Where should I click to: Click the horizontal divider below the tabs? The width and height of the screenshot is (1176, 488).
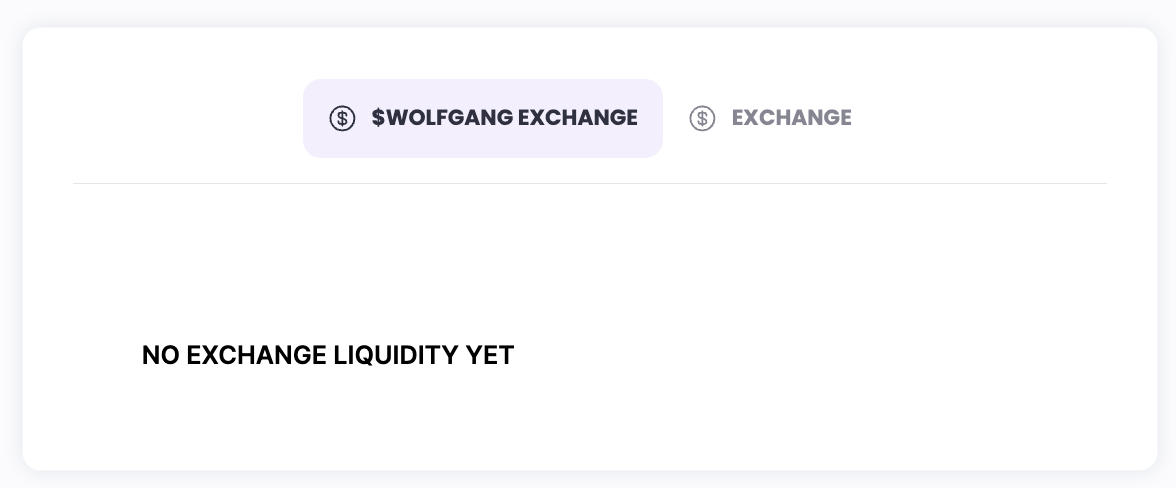point(590,184)
